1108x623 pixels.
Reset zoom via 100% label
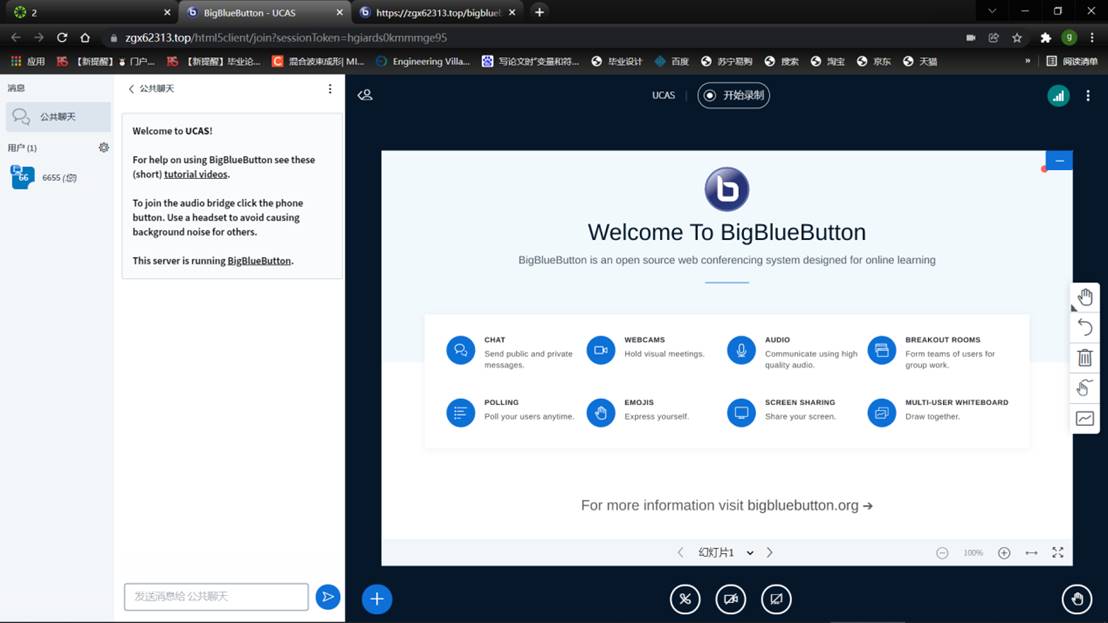(x=973, y=553)
